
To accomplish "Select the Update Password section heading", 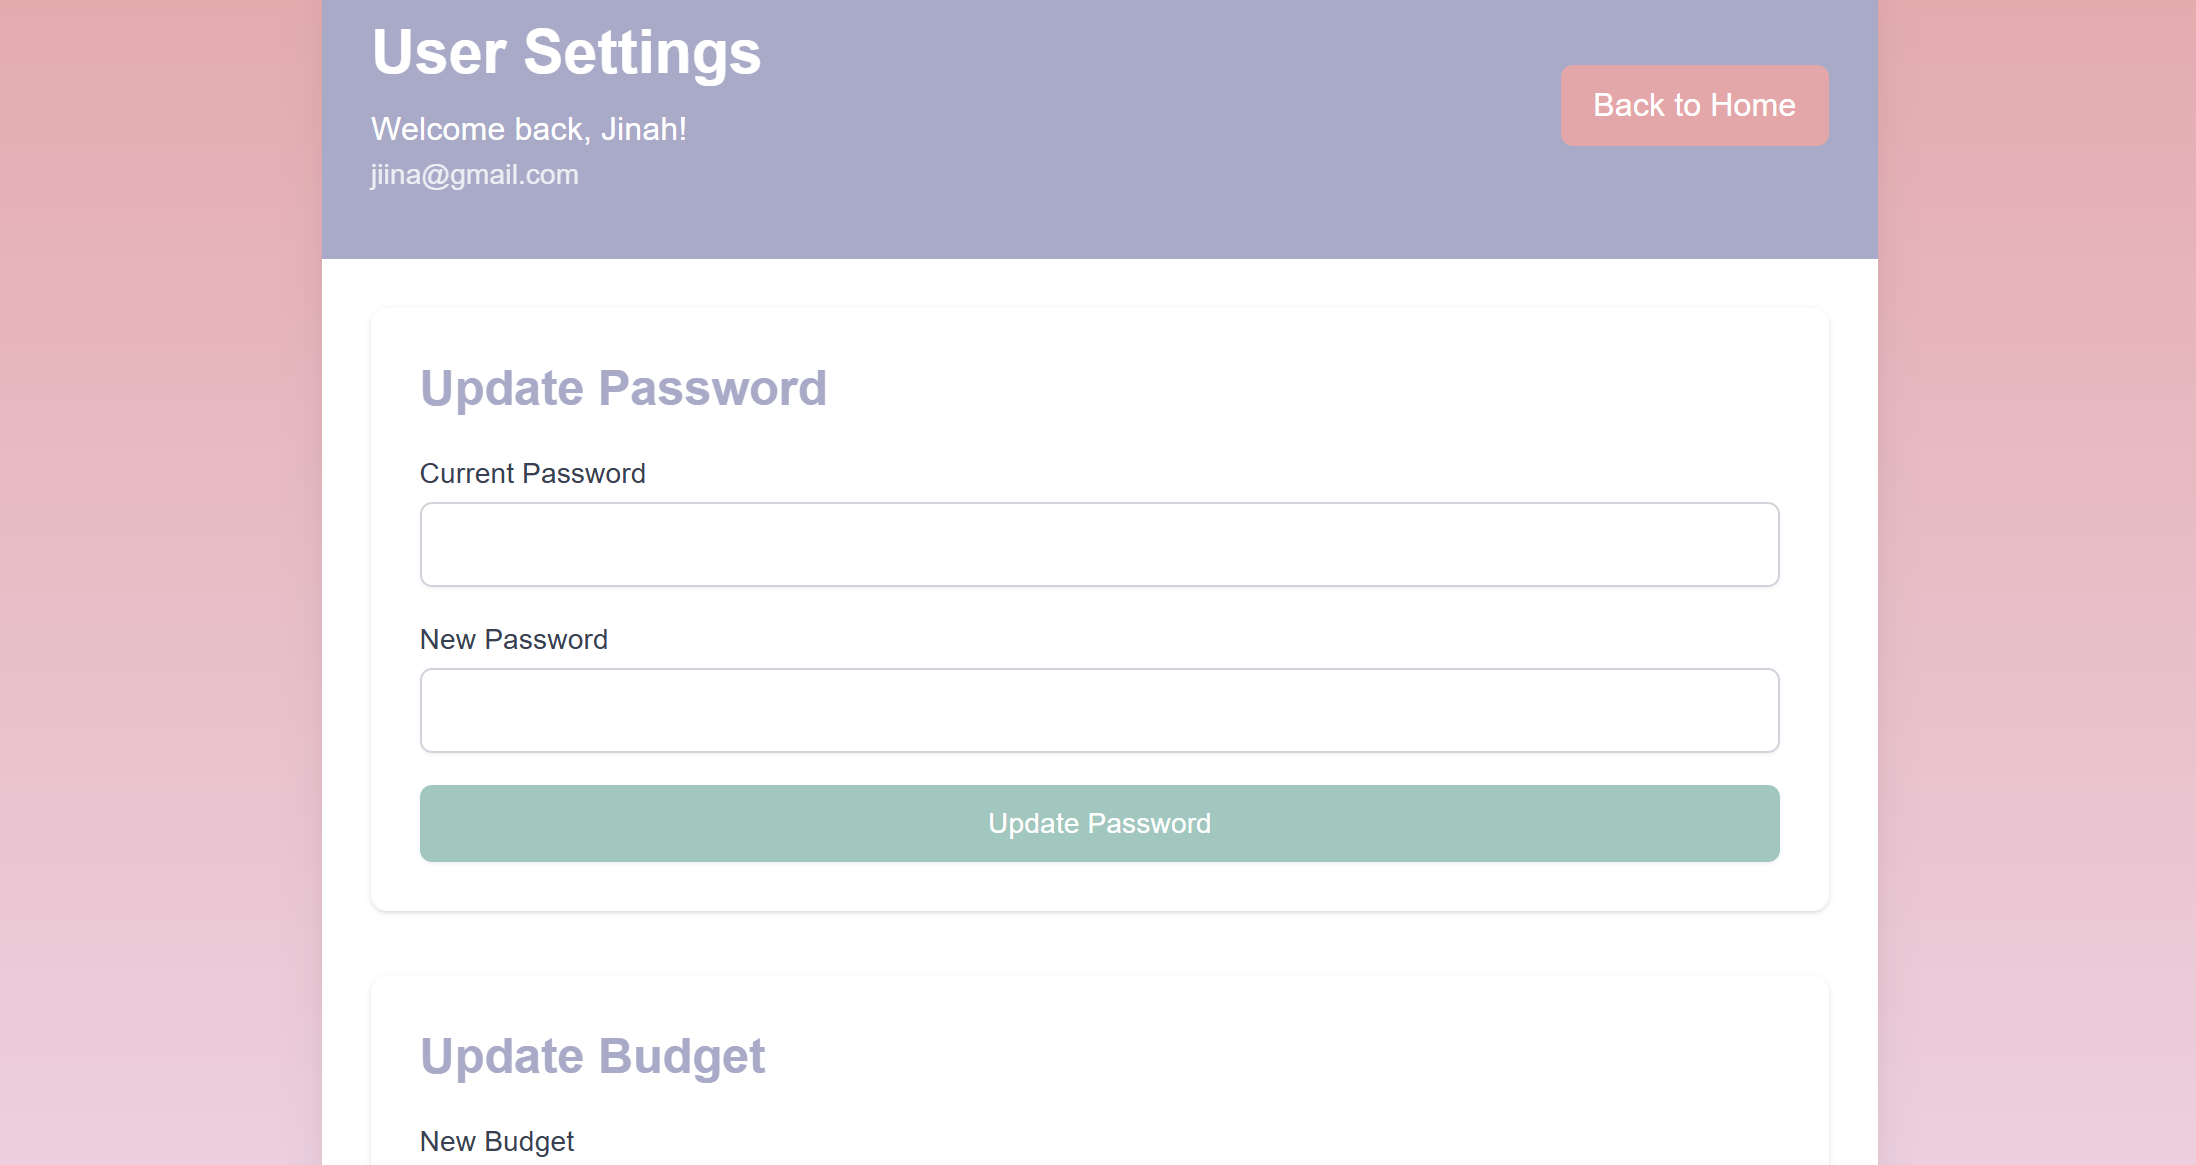I will pyautogui.click(x=622, y=388).
